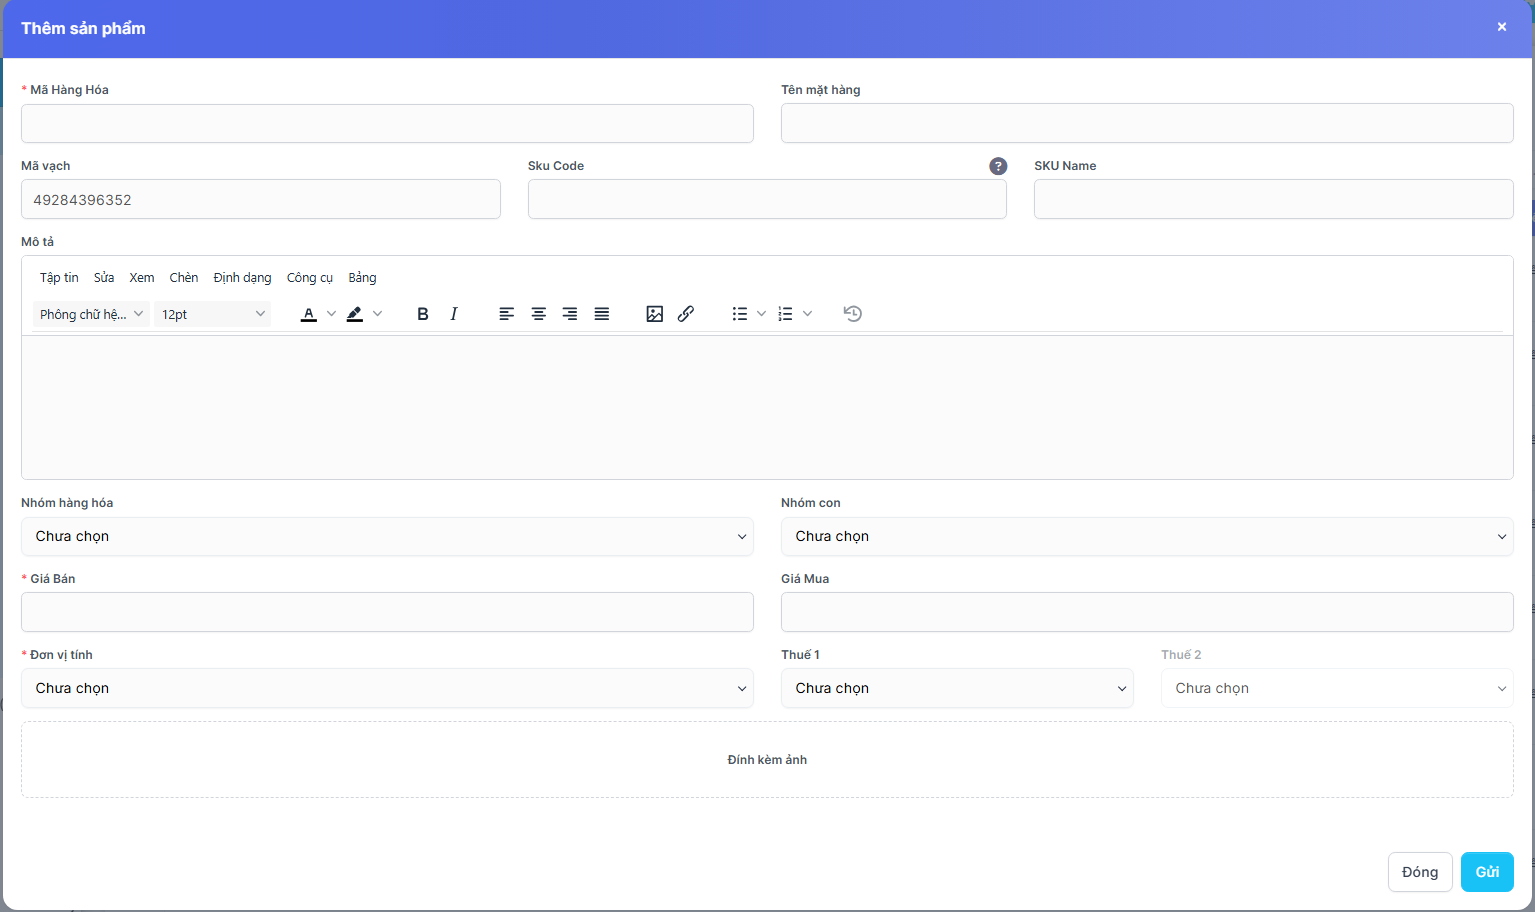The image size is (1535, 912).
Task: Center align the description text
Action: click(538, 314)
